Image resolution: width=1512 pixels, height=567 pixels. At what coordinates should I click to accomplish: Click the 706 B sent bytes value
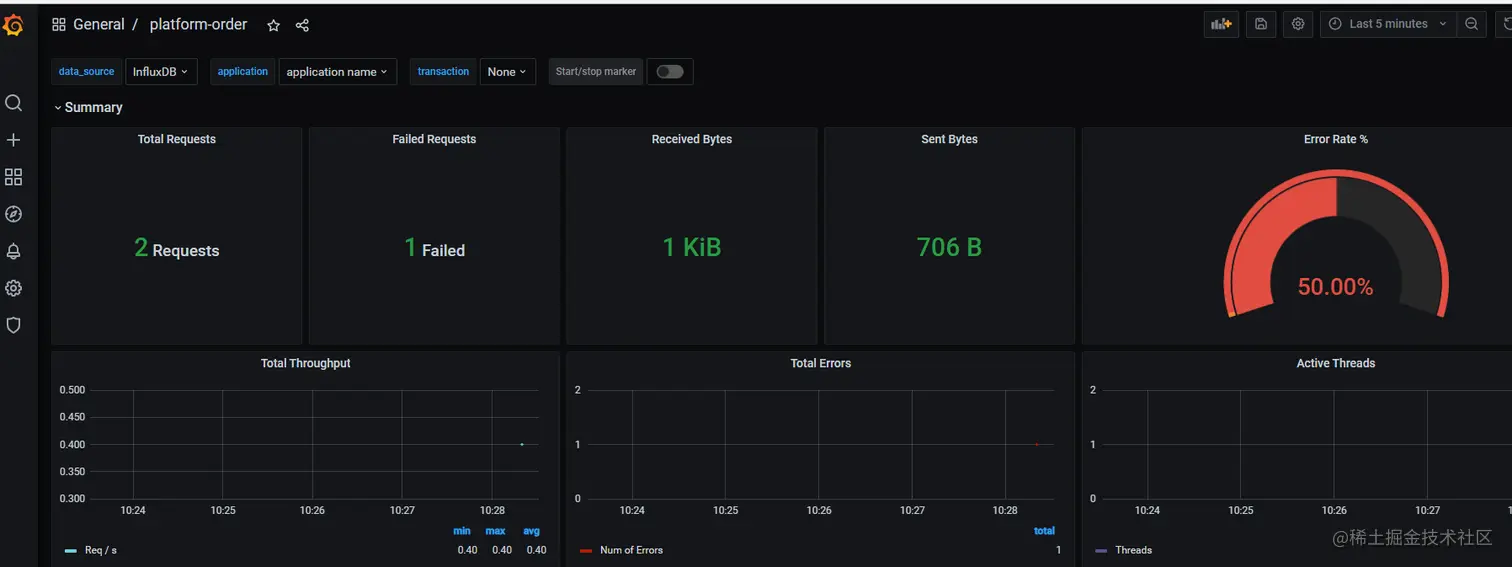949,247
